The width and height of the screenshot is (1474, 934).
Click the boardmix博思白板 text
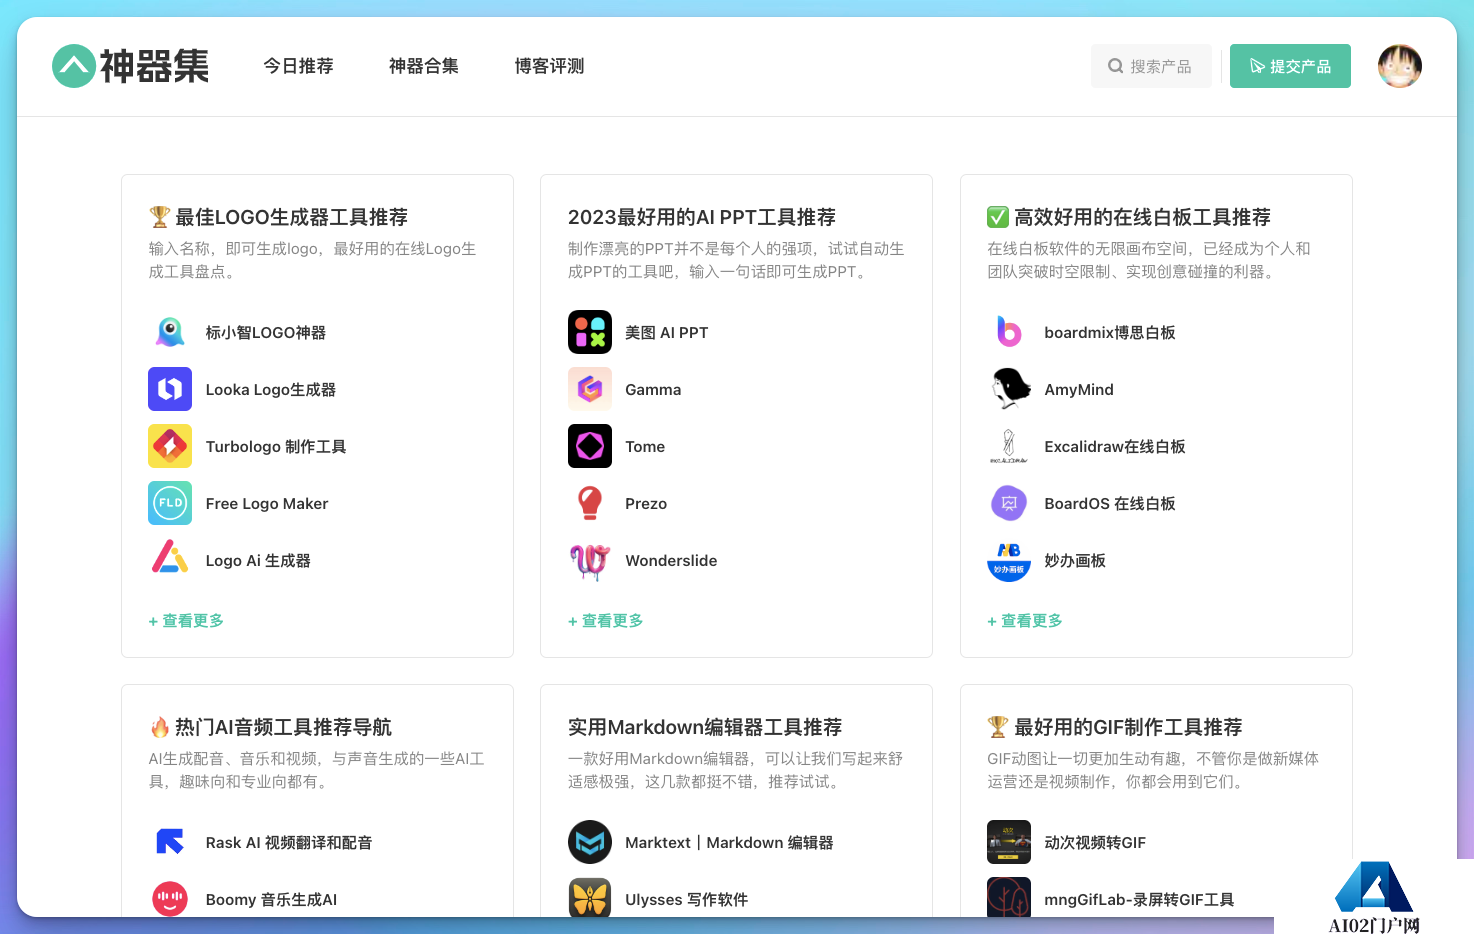coord(1110,332)
